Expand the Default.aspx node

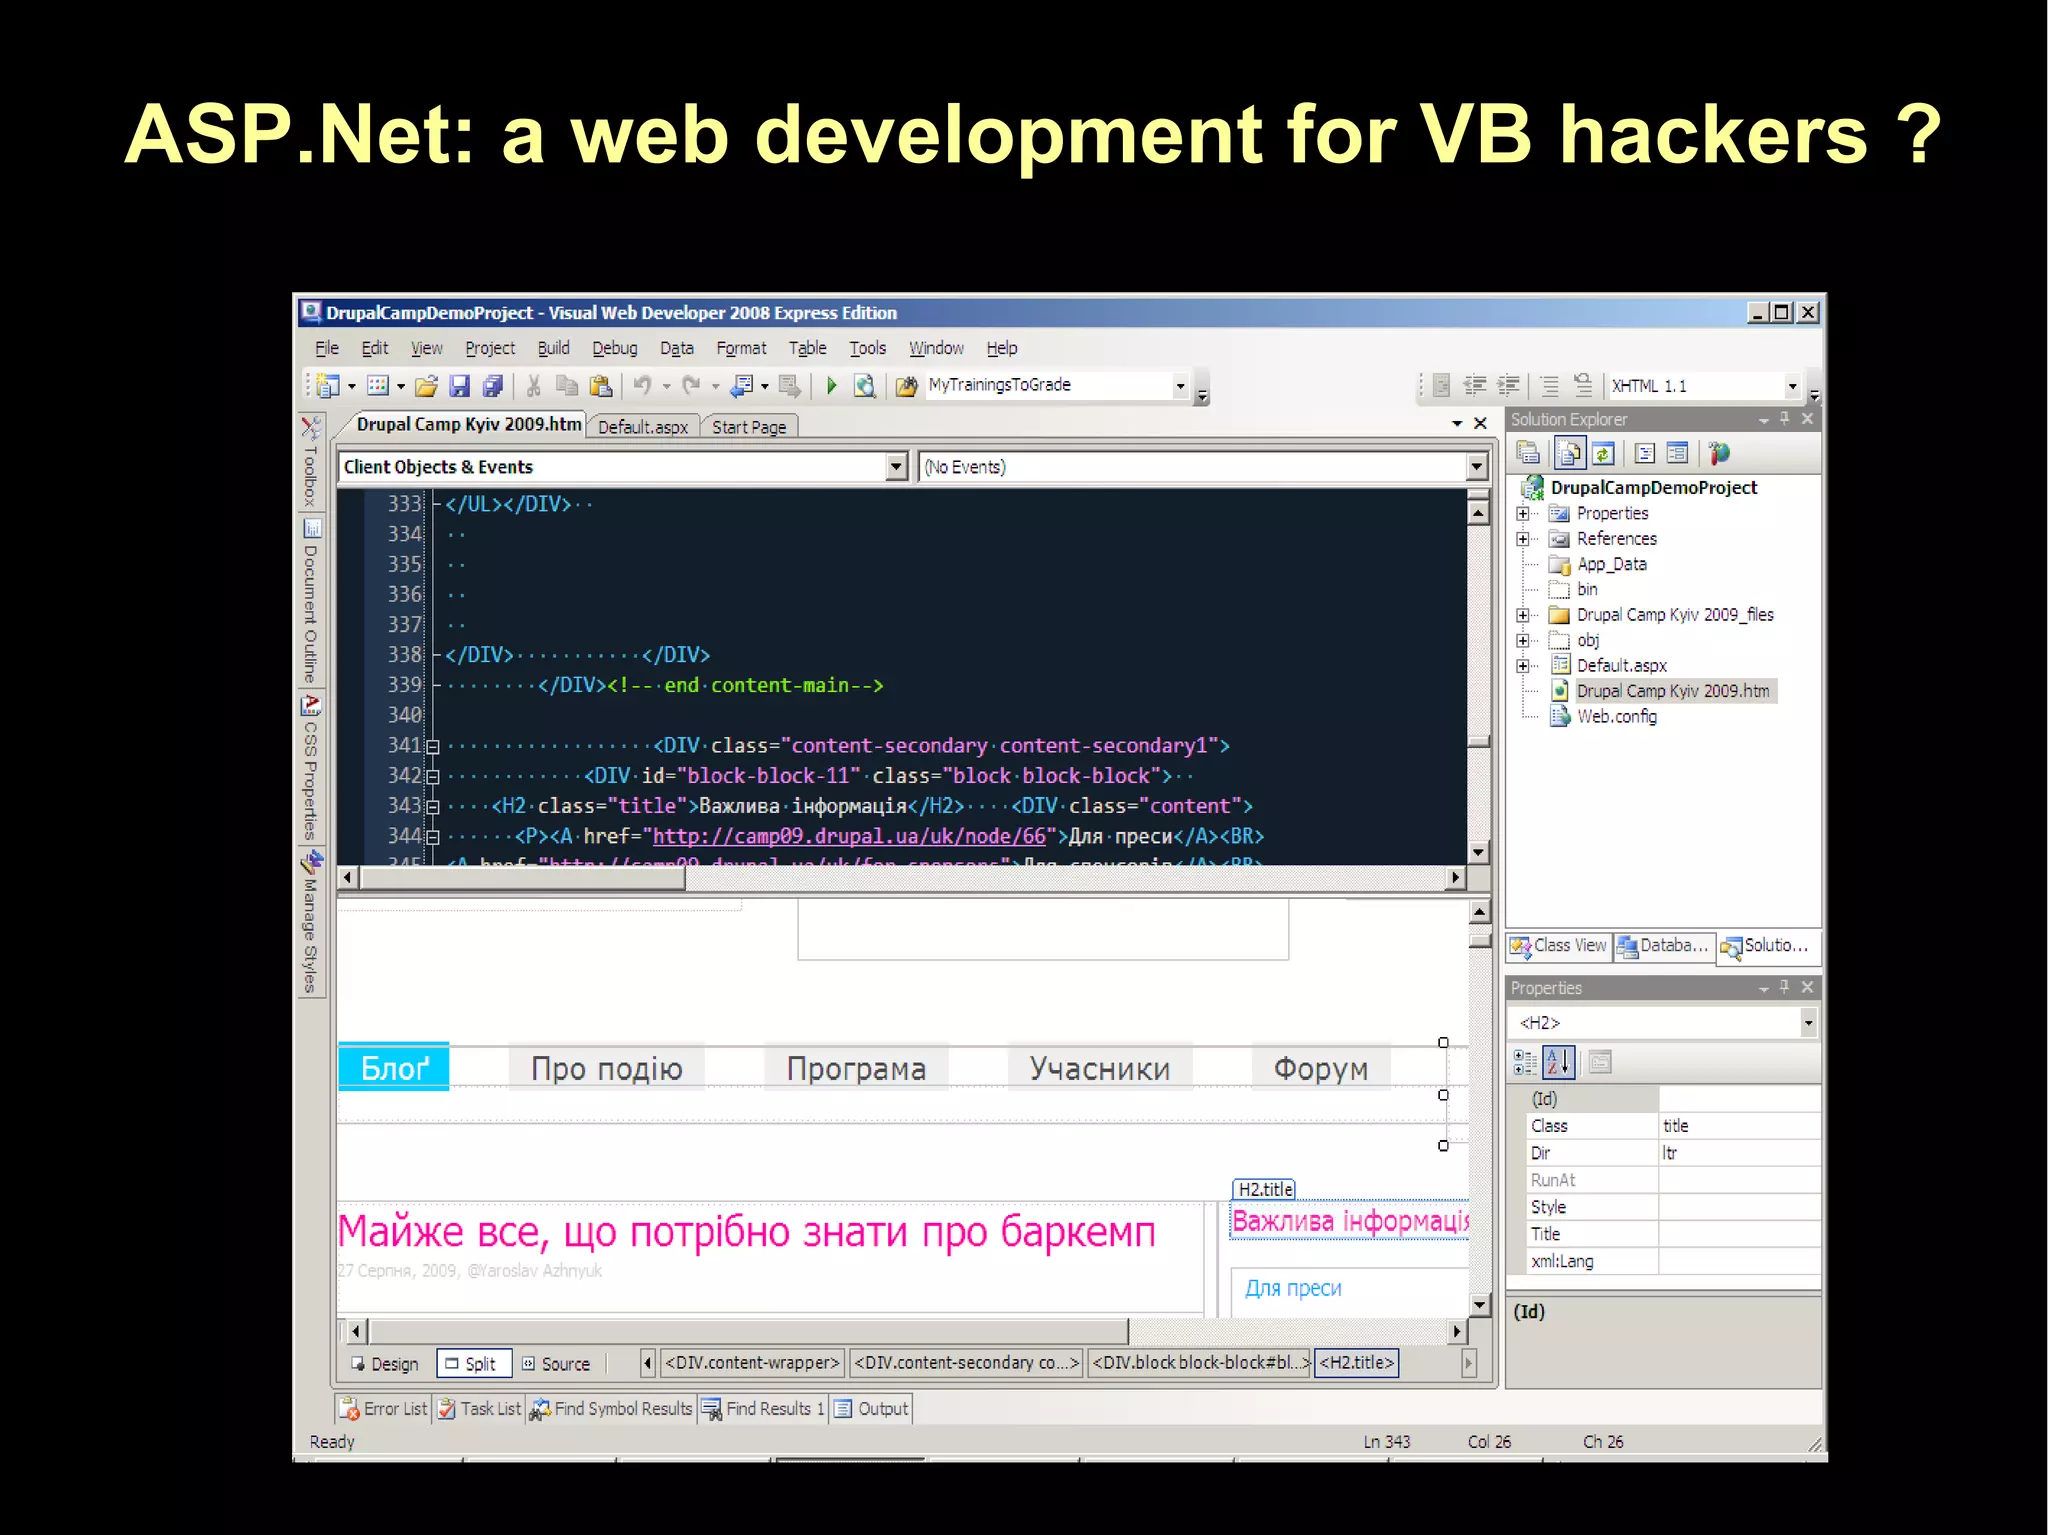[1522, 666]
